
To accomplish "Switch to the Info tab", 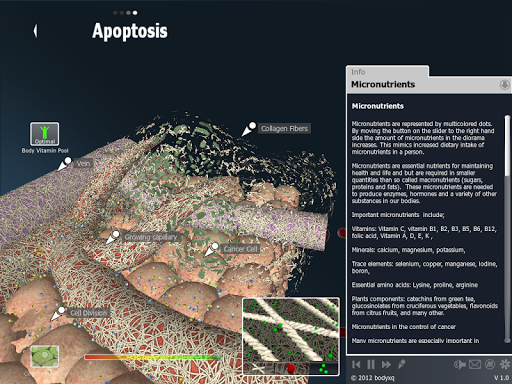I will click(x=358, y=72).
